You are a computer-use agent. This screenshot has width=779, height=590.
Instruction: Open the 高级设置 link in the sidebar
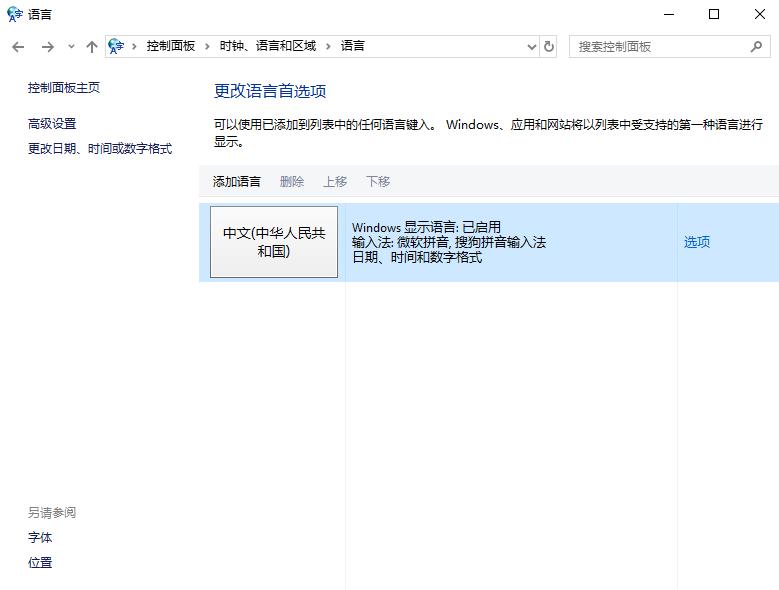(x=52, y=124)
